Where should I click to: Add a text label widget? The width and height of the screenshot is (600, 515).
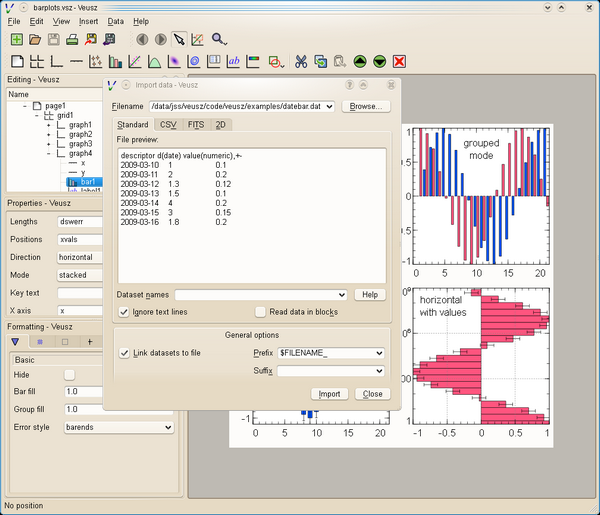pos(234,62)
